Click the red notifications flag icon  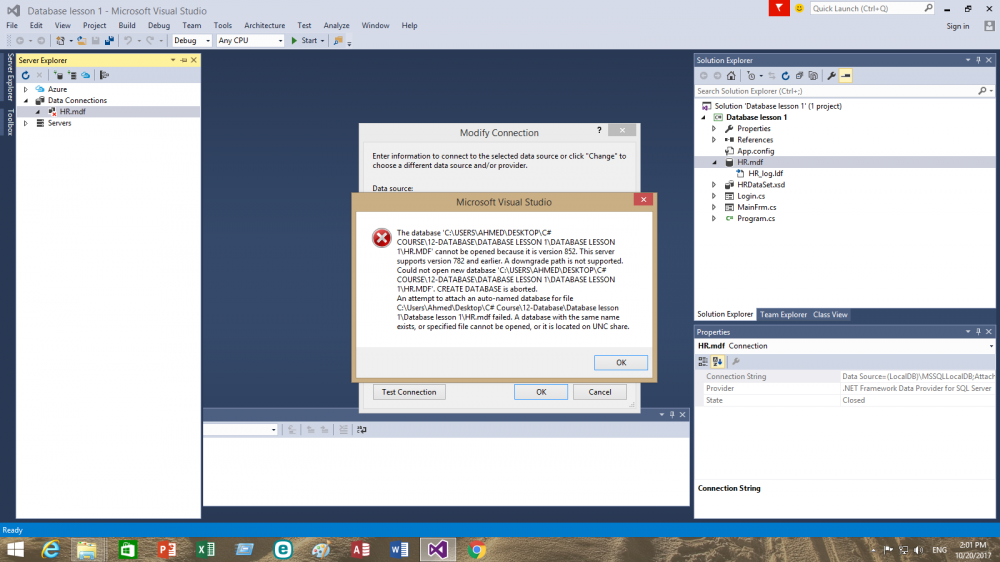coord(779,8)
